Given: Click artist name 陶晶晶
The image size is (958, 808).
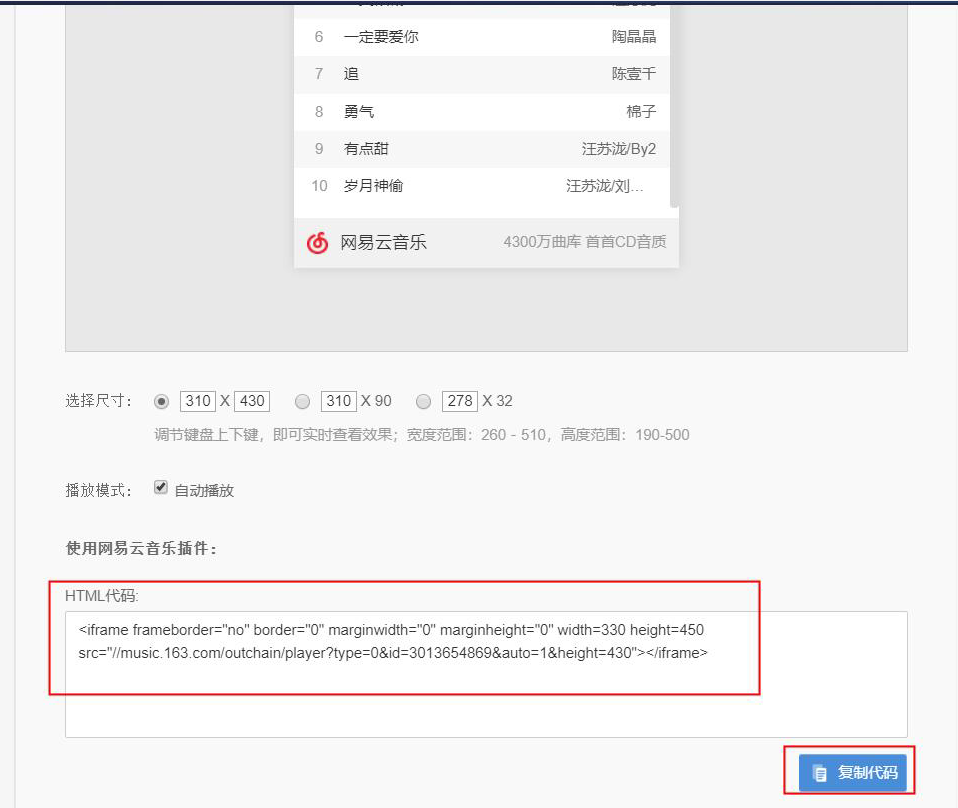Looking at the screenshot, I should click(x=634, y=37).
